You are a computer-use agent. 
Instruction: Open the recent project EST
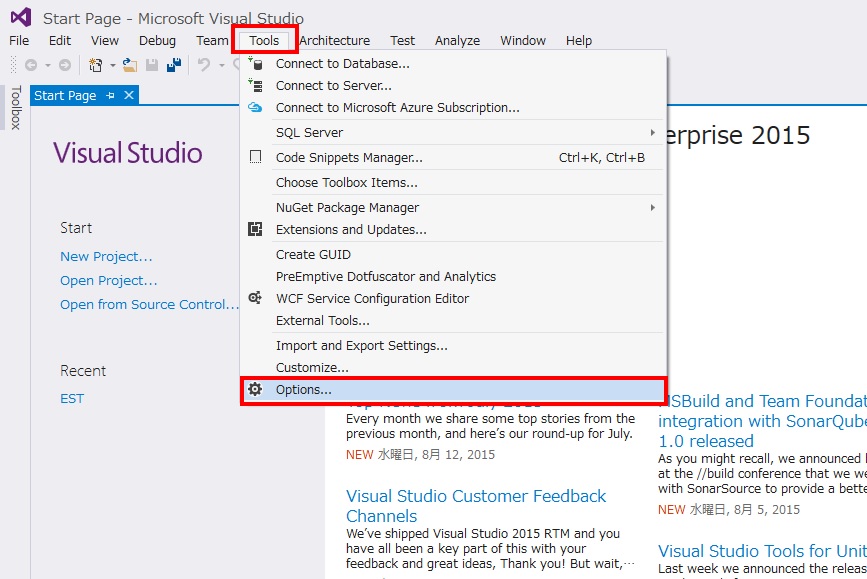(x=72, y=399)
